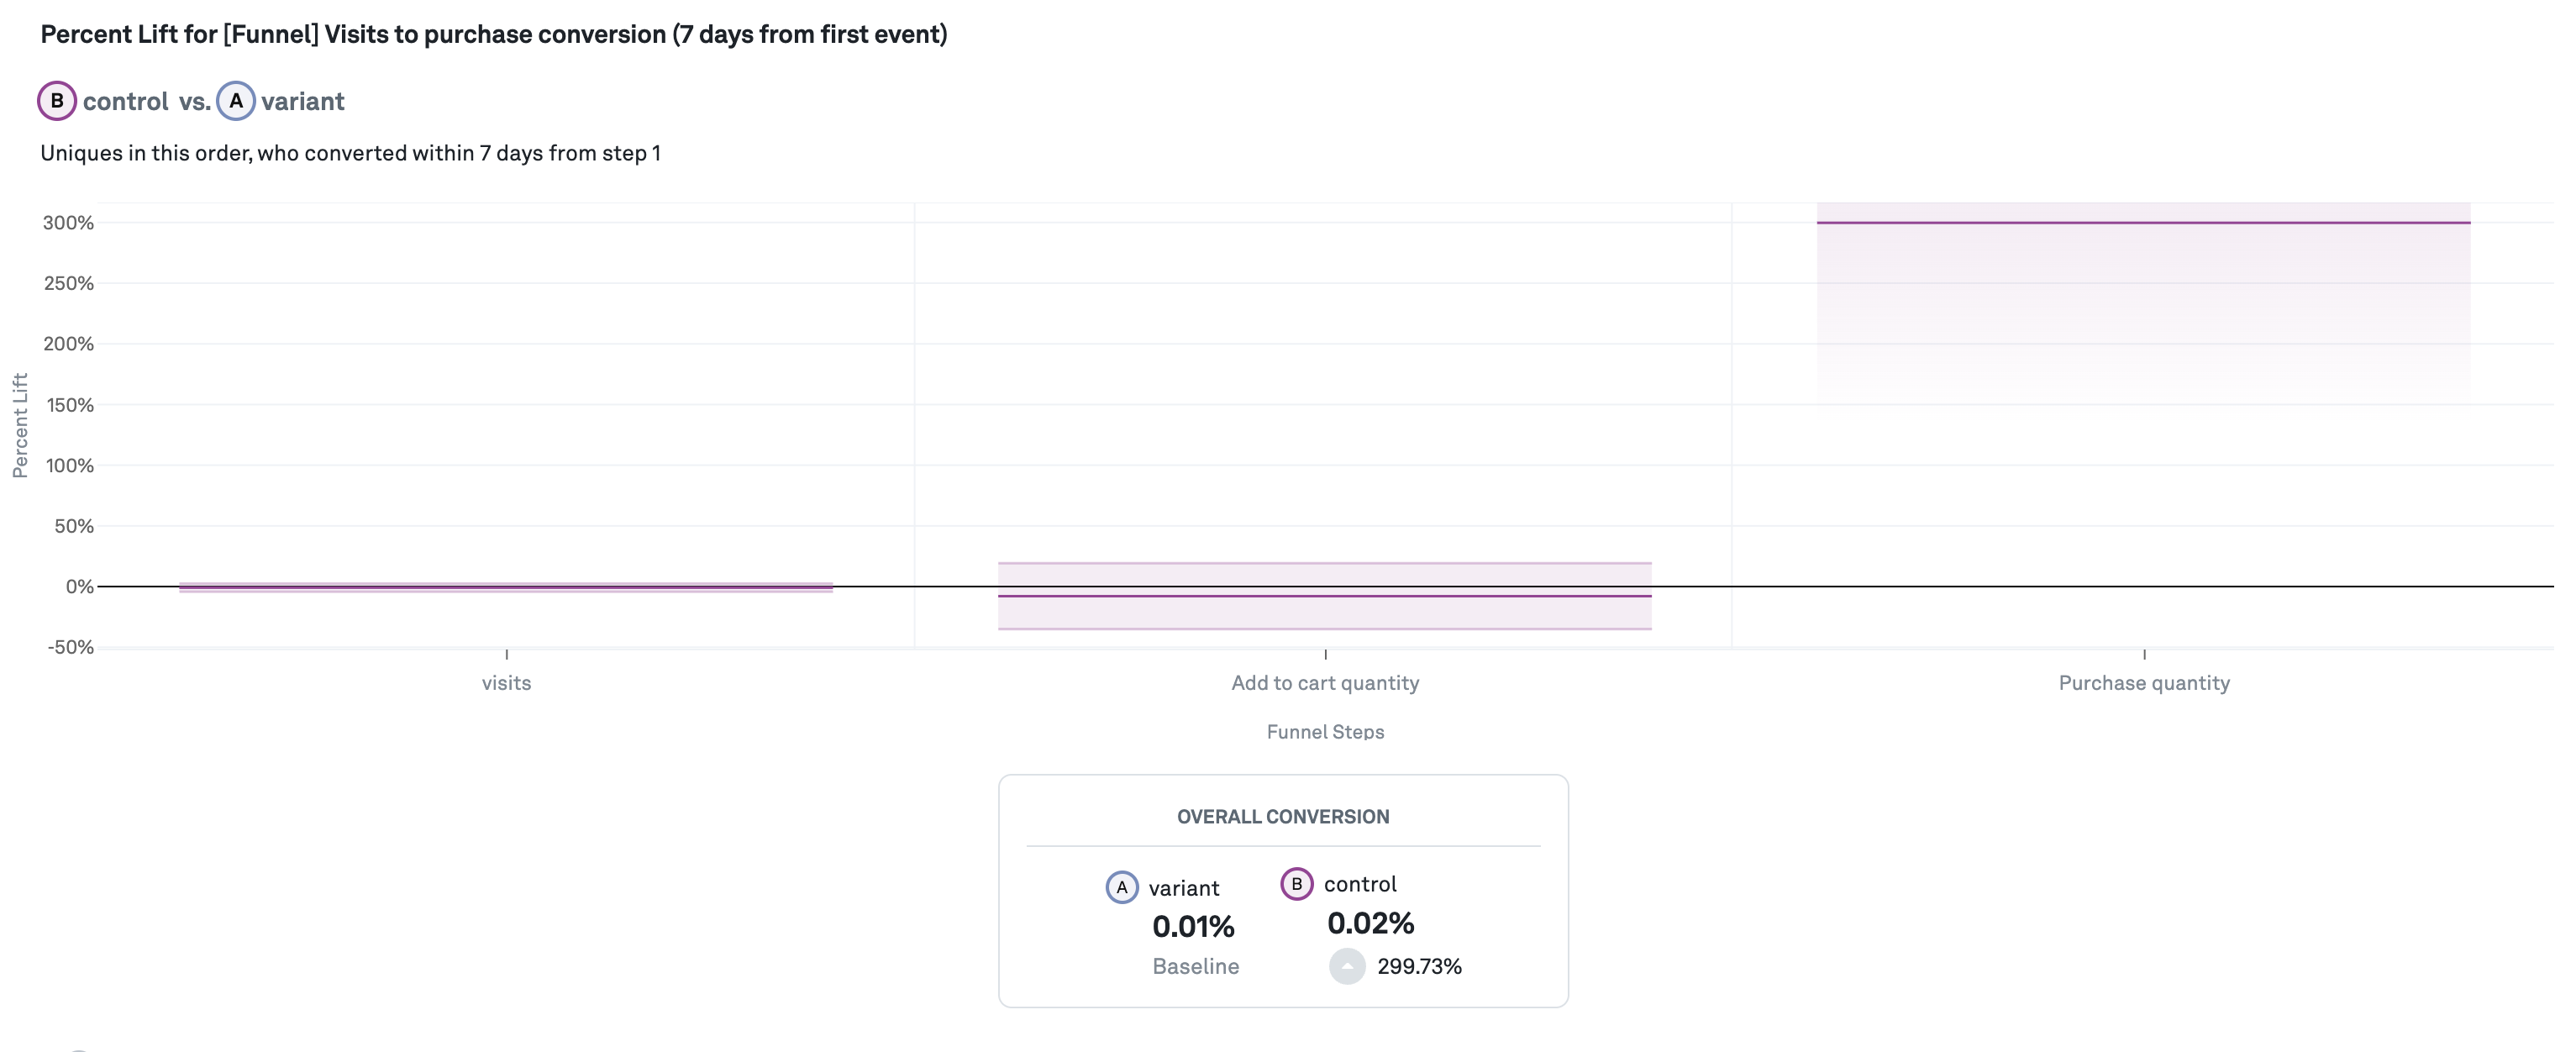Click the 'Add to cart quantity' axis label
The image size is (2576, 1052).
(1325, 683)
